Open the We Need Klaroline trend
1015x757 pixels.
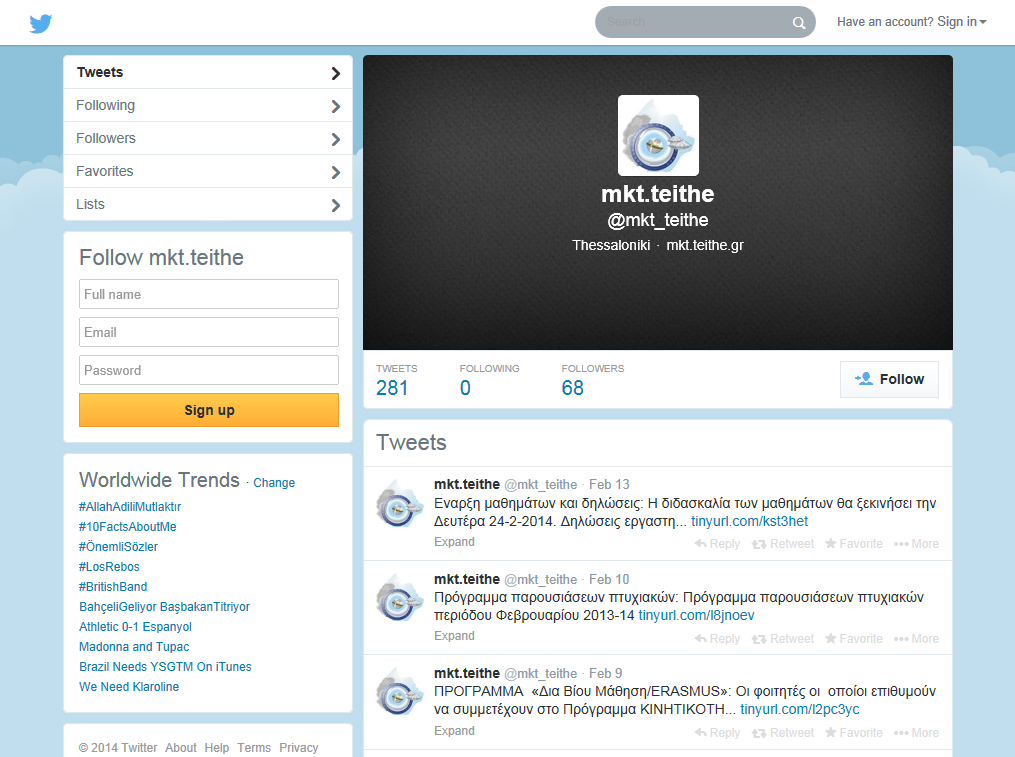(x=129, y=688)
